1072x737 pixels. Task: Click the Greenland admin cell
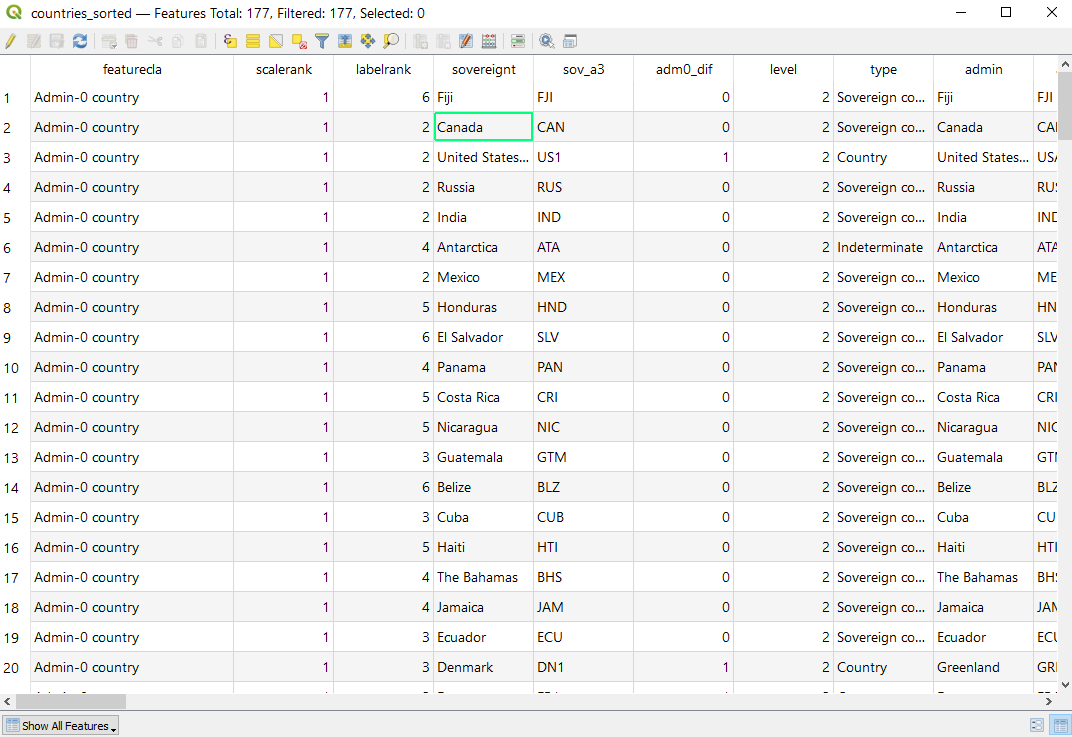tap(983, 667)
